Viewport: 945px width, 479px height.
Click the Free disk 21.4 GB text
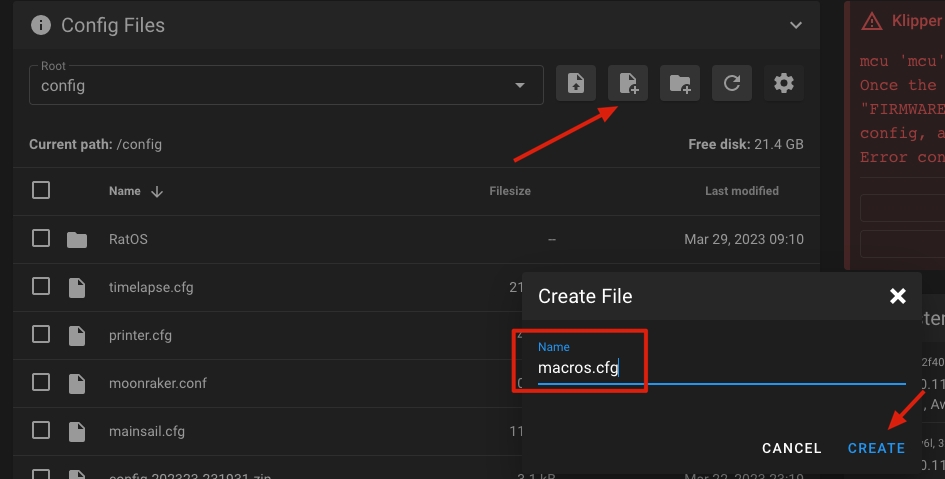[746, 145]
